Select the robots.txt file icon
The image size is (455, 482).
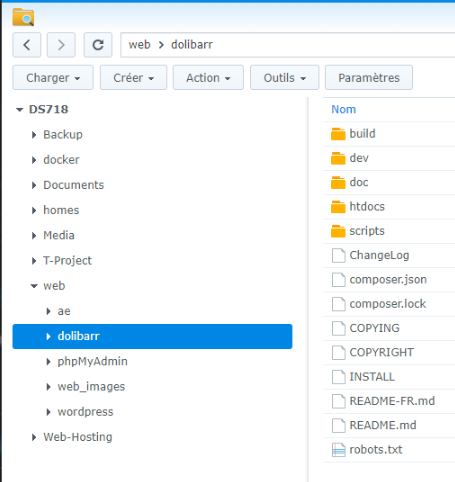point(338,450)
